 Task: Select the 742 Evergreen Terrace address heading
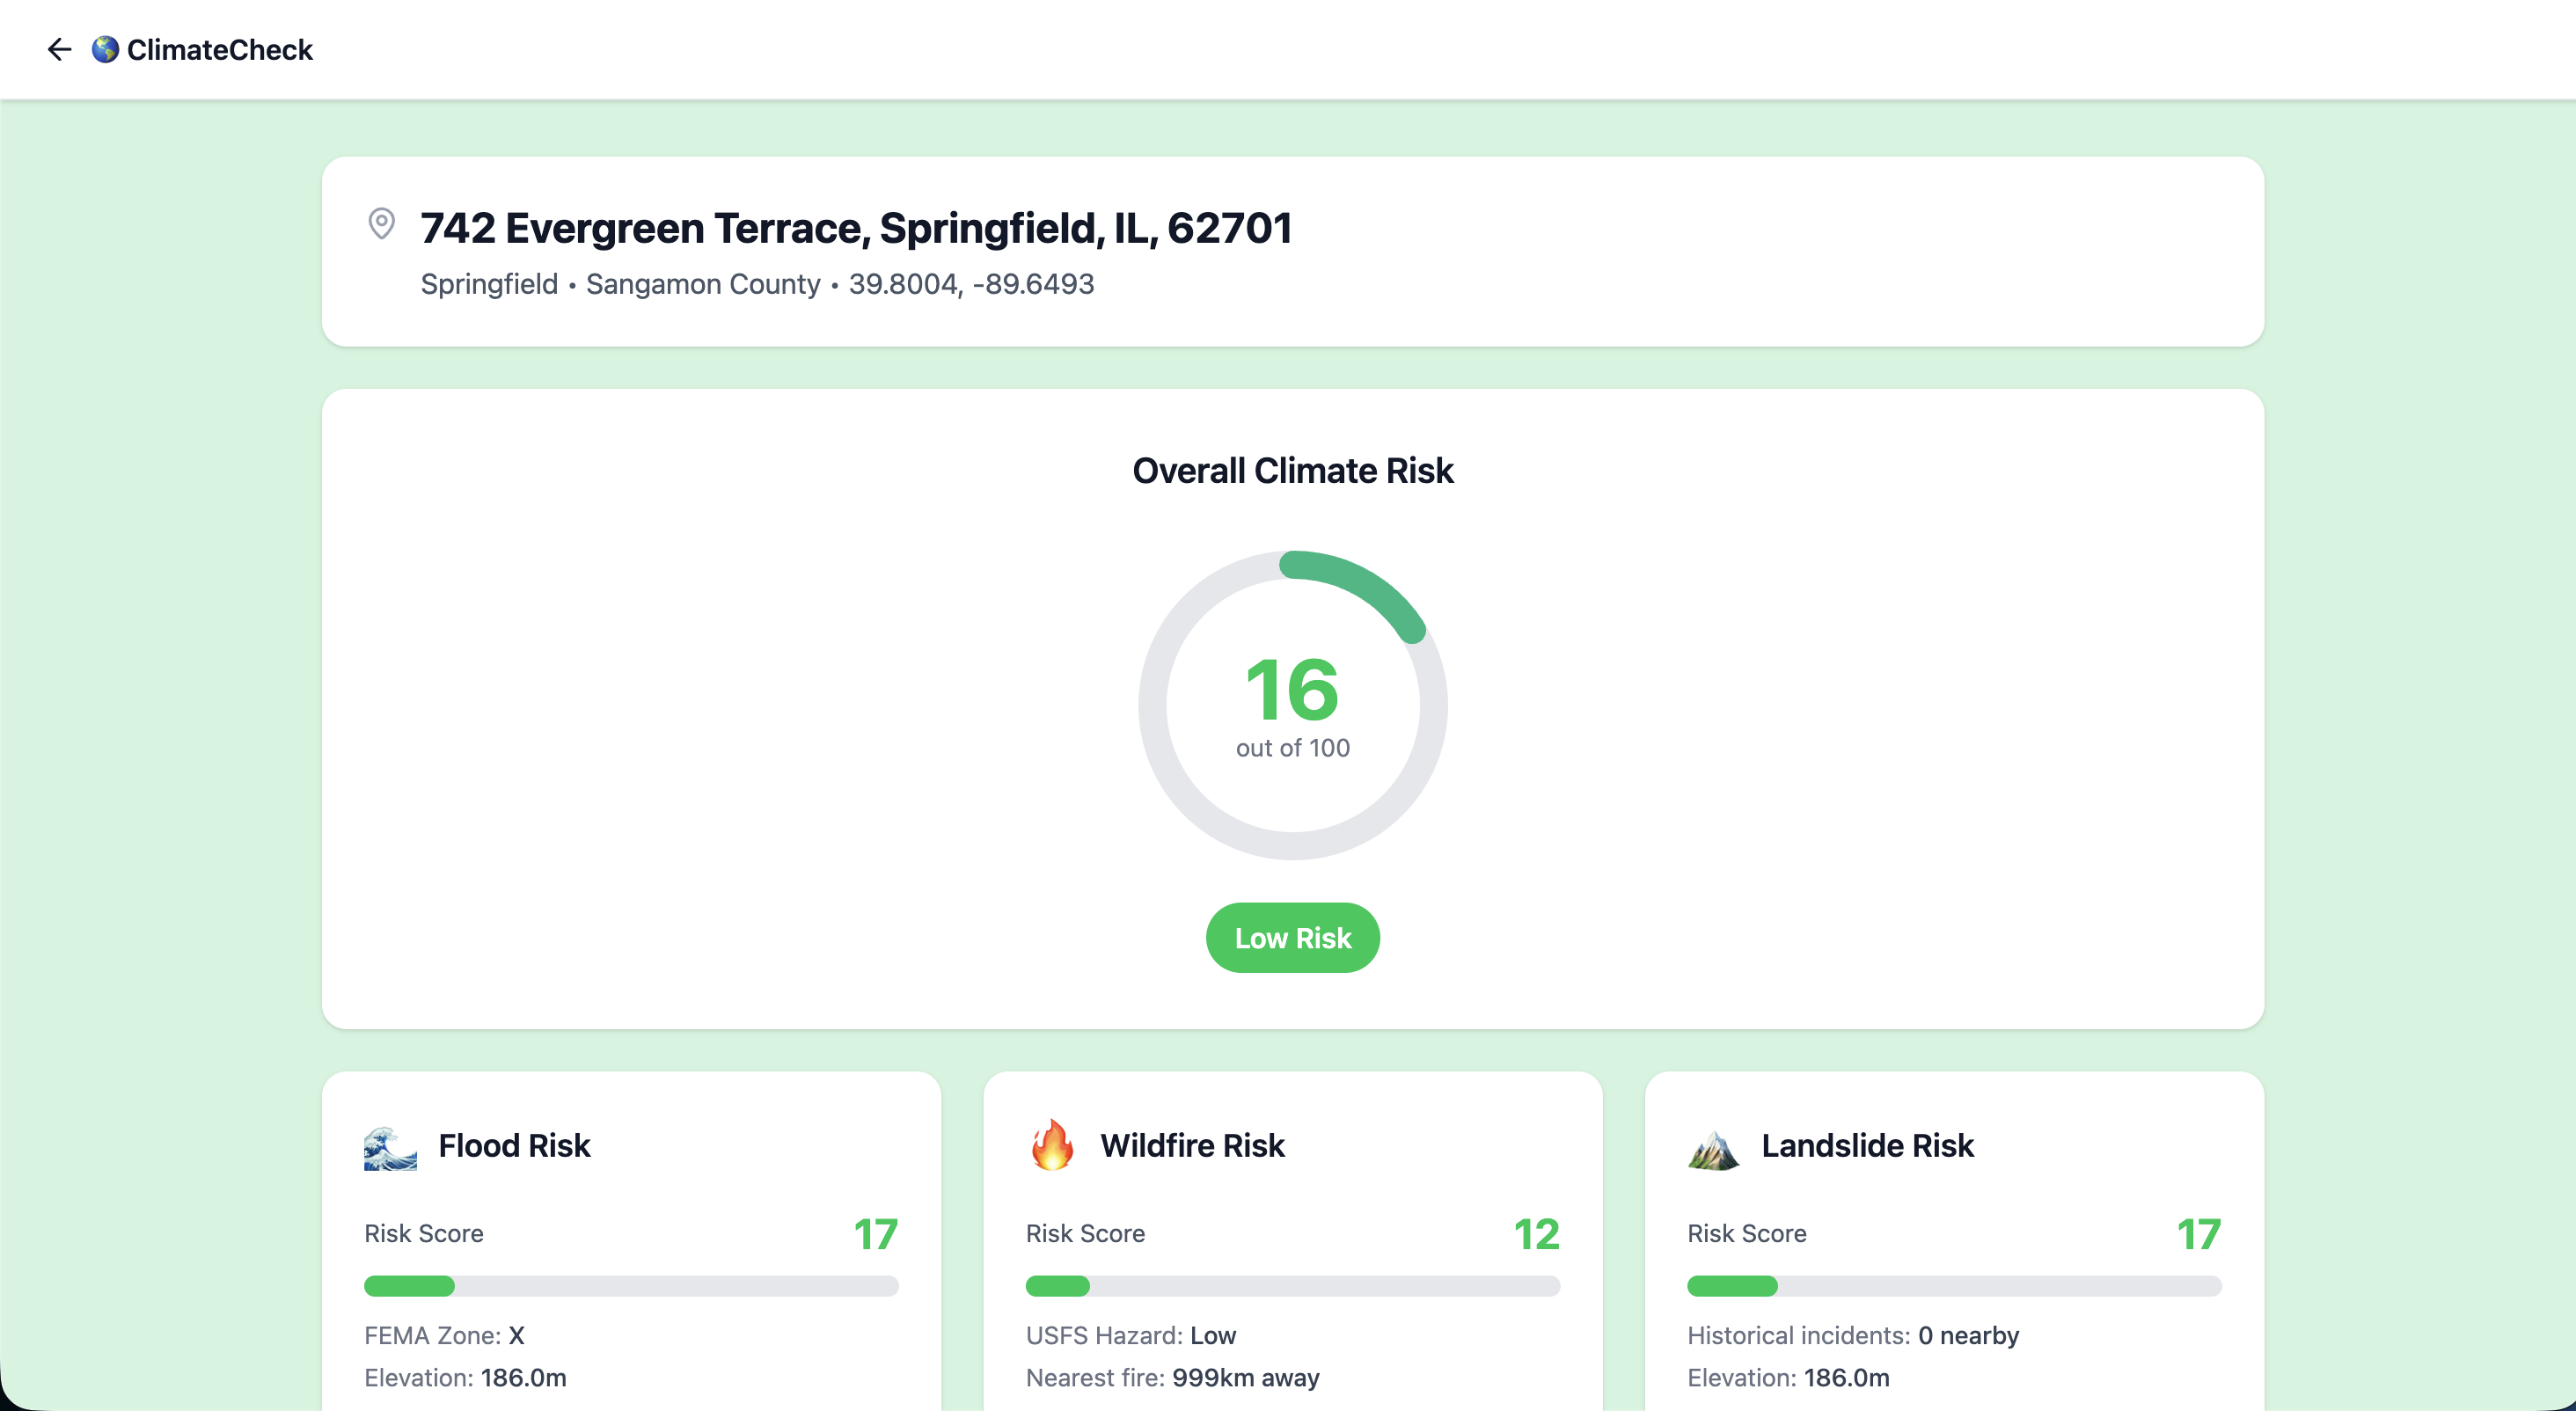[x=856, y=228]
